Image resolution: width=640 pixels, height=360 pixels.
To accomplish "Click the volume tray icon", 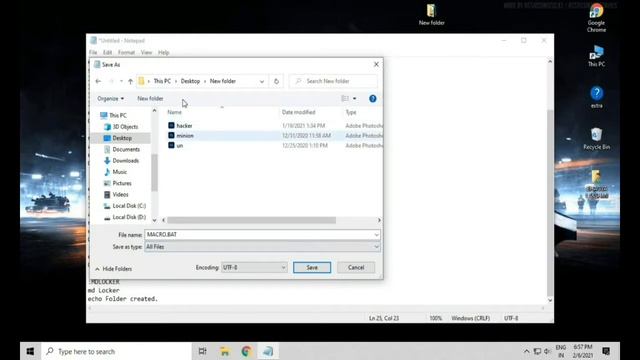I will (x=547, y=351).
